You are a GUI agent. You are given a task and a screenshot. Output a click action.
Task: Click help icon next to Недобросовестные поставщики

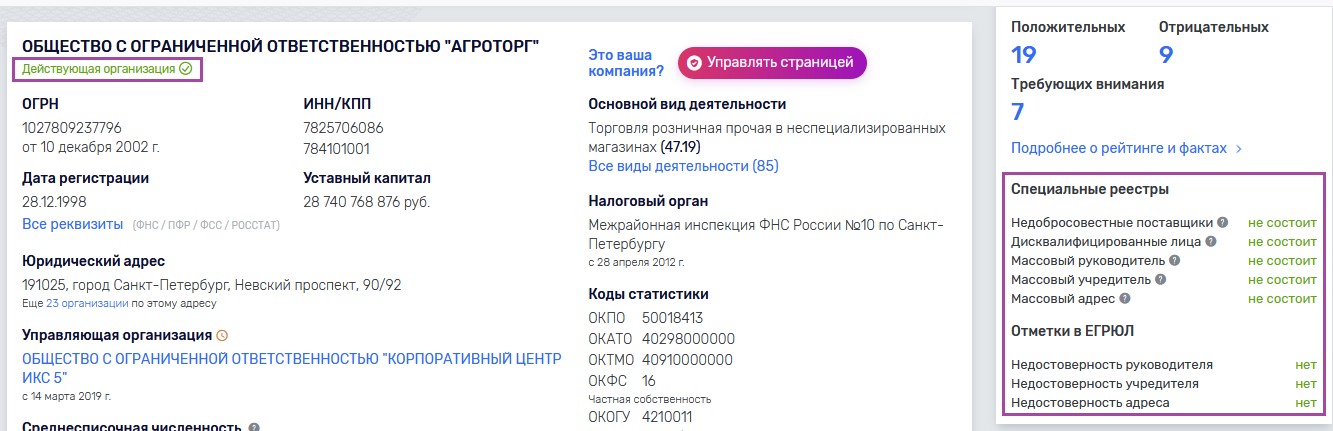click(x=1223, y=223)
